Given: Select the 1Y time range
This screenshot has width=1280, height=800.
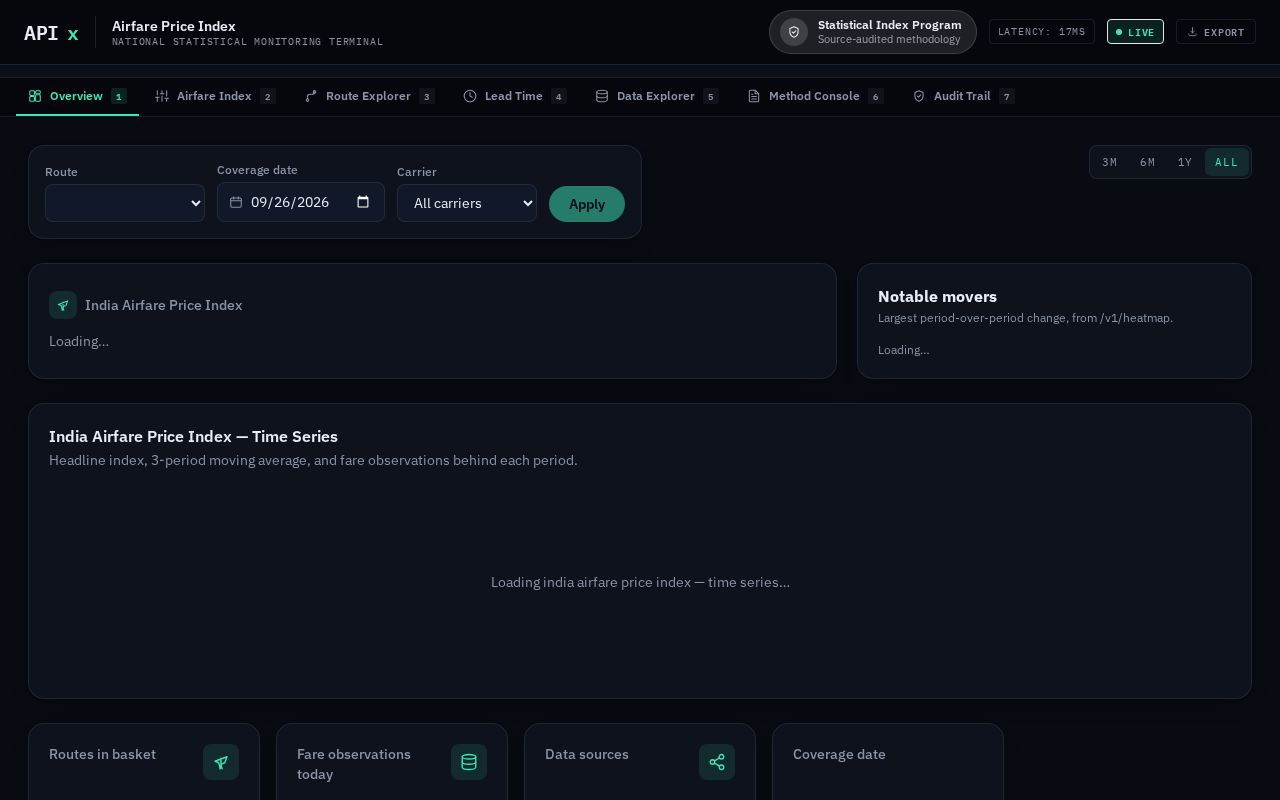Looking at the screenshot, I should tap(1185, 162).
